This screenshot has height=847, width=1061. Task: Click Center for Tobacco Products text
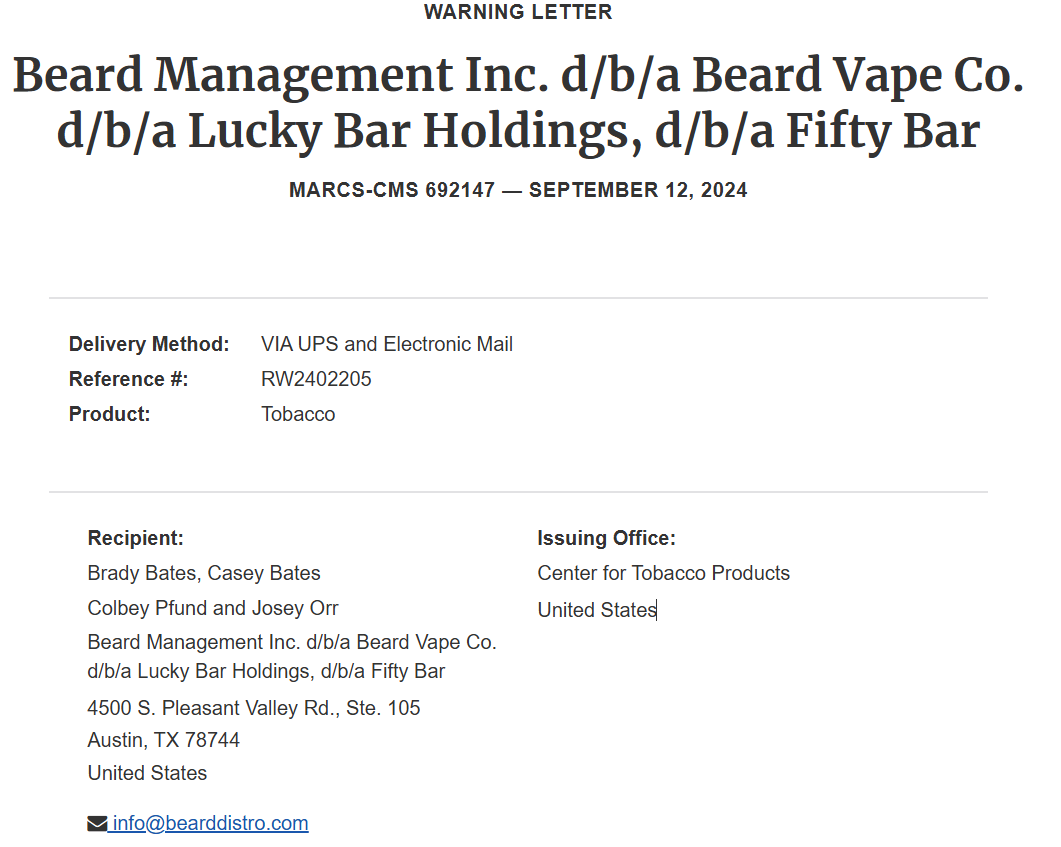click(x=663, y=574)
